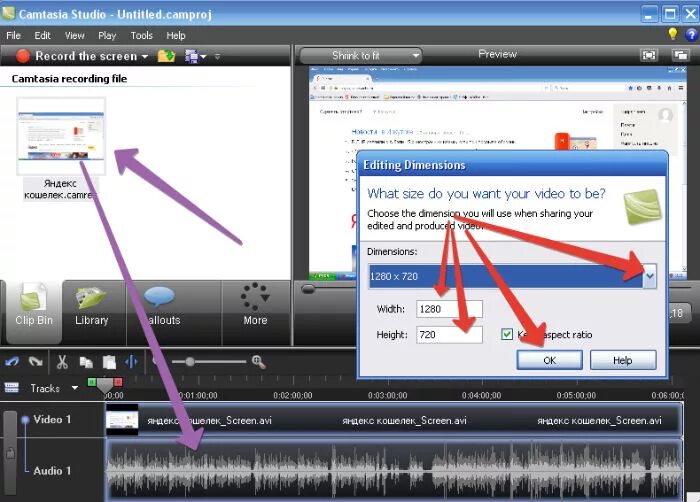Select the Audio 1 track label

pyautogui.click(x=52, y=471)
